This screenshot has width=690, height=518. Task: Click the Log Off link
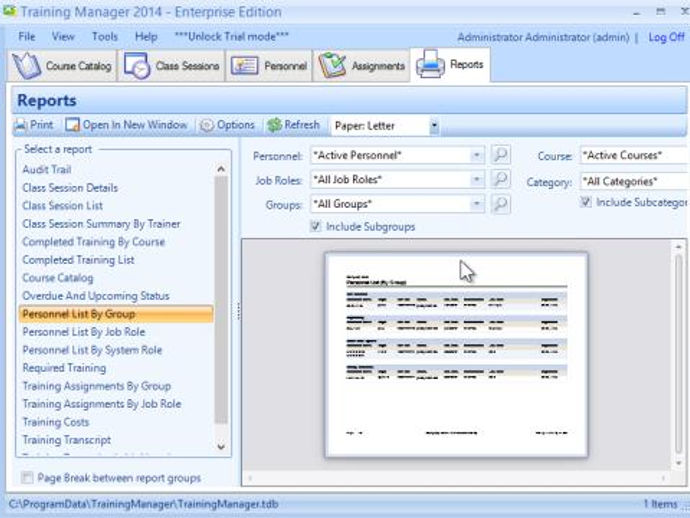[666, 37]
